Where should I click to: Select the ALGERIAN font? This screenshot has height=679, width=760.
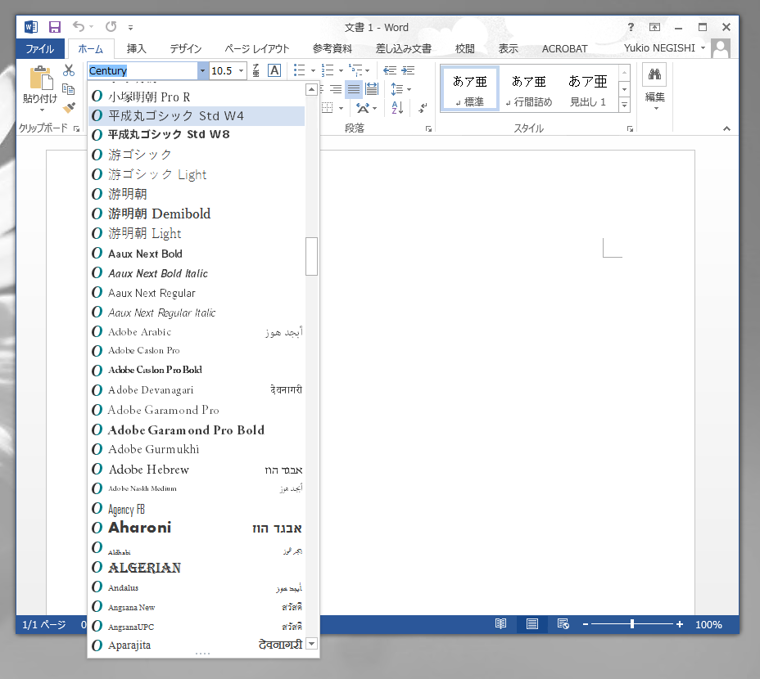pyautogui.click(x=196, y=568)
